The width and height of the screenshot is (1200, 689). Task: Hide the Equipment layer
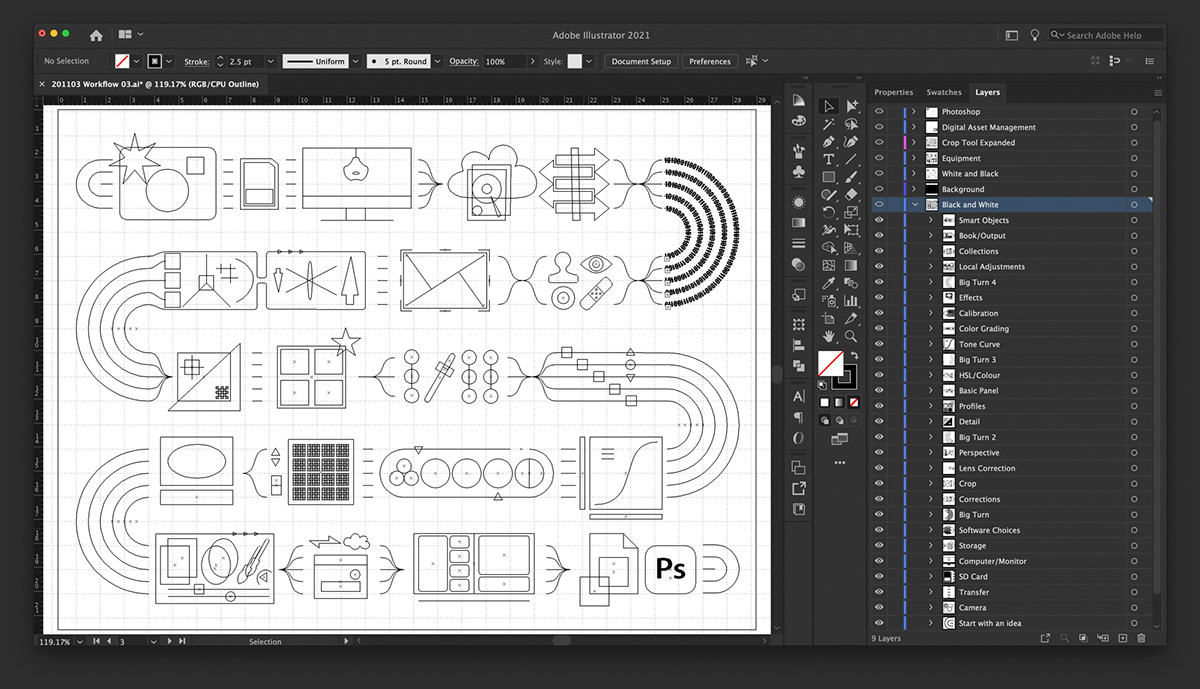[879, 158]
